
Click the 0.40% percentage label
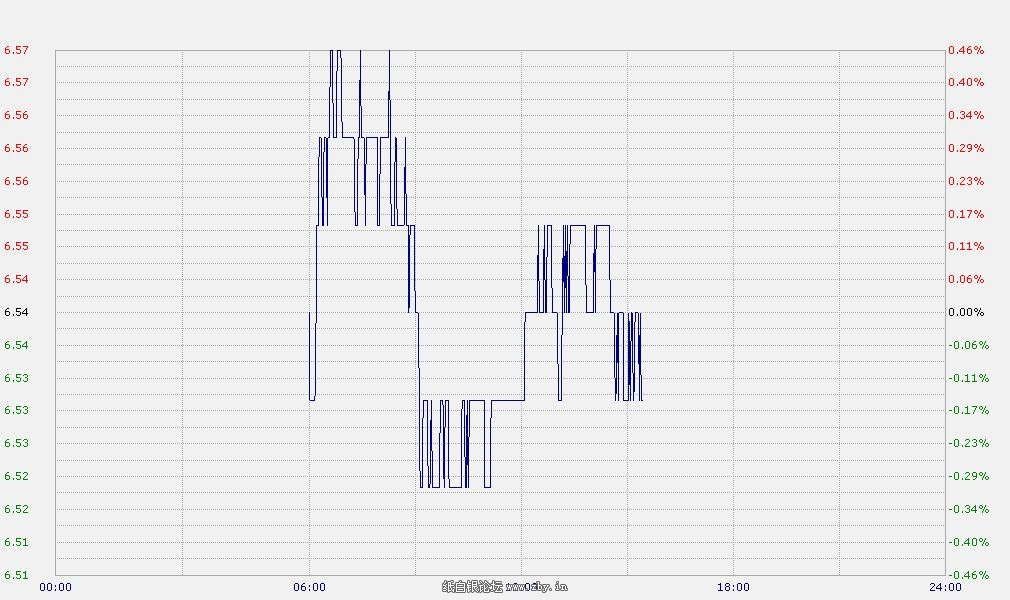click(x=966, y=83)
